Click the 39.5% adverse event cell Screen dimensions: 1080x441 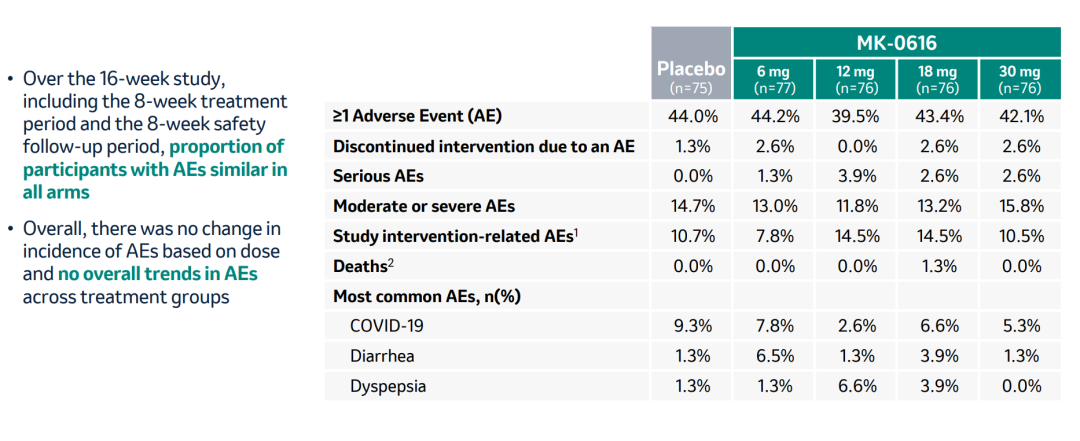(855, 117)
